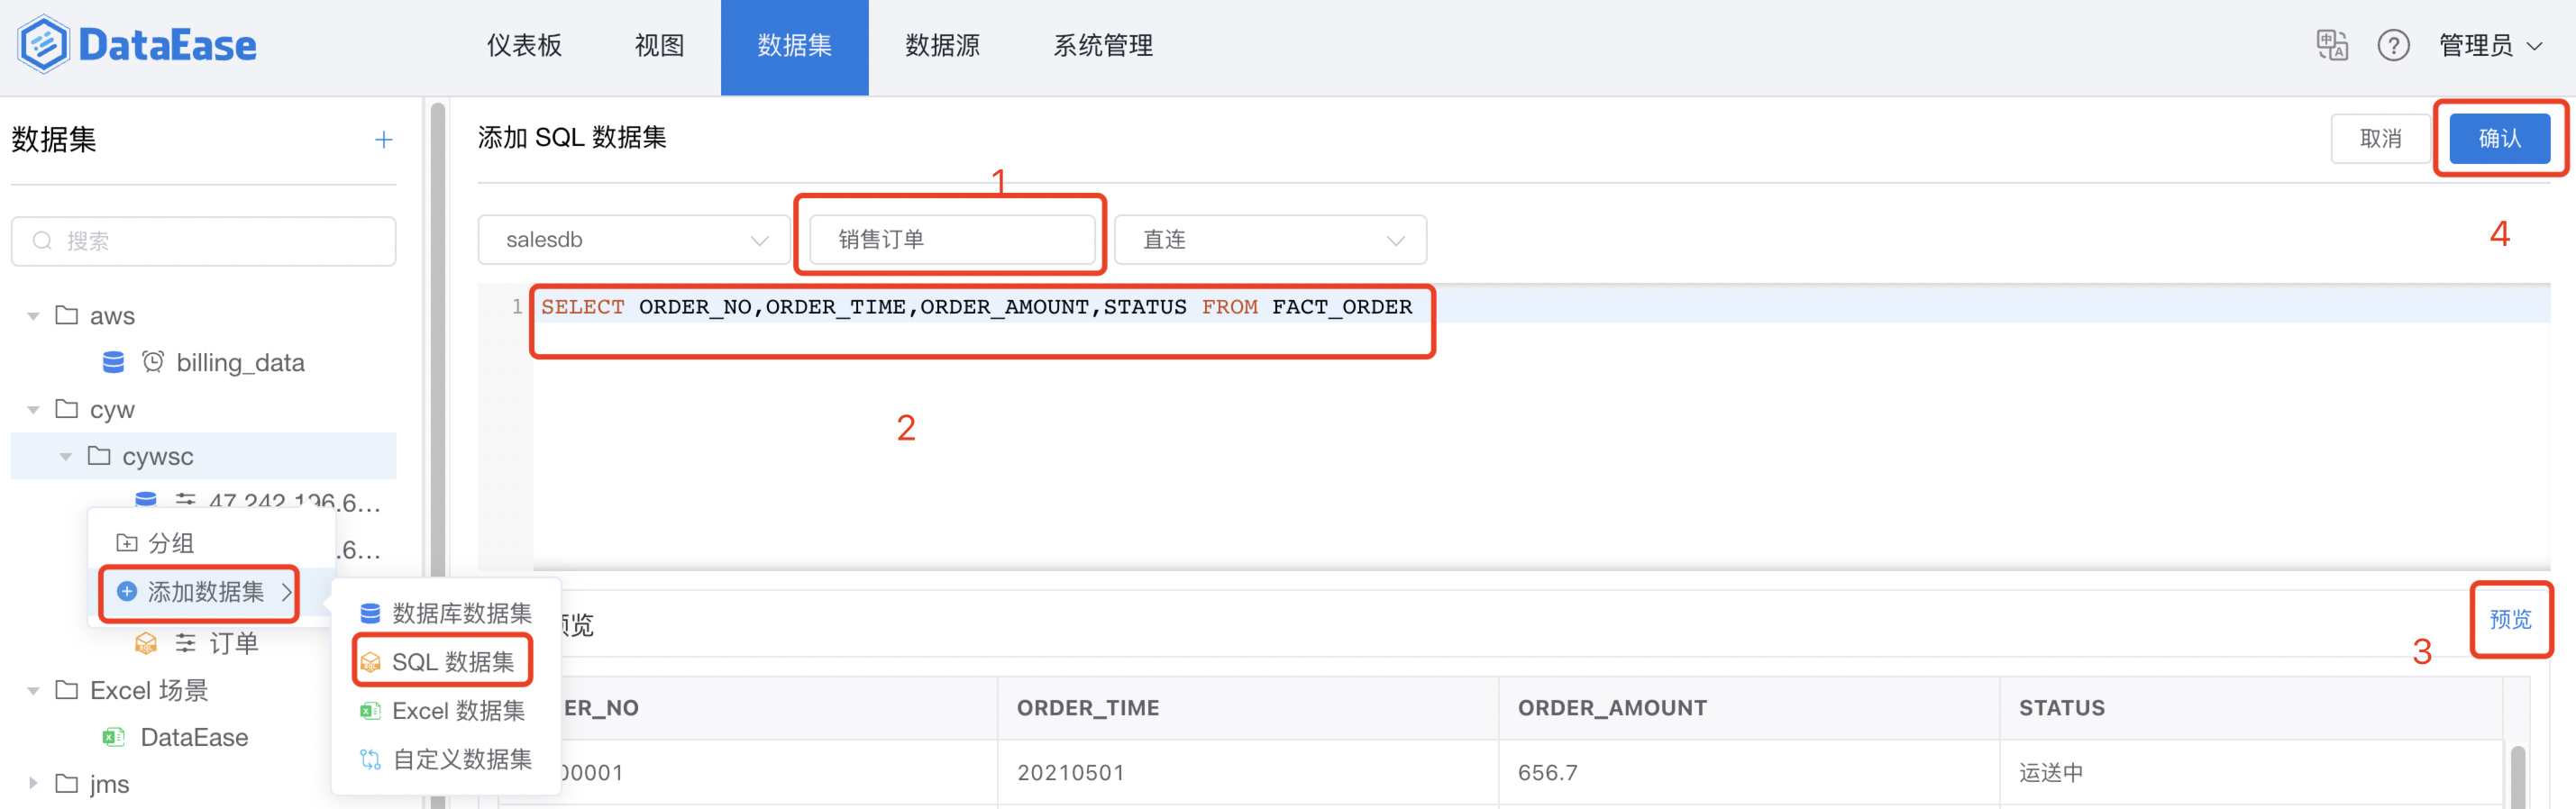Click the 确认 button
2576x809 pixels.
[x=2499, y=138]
